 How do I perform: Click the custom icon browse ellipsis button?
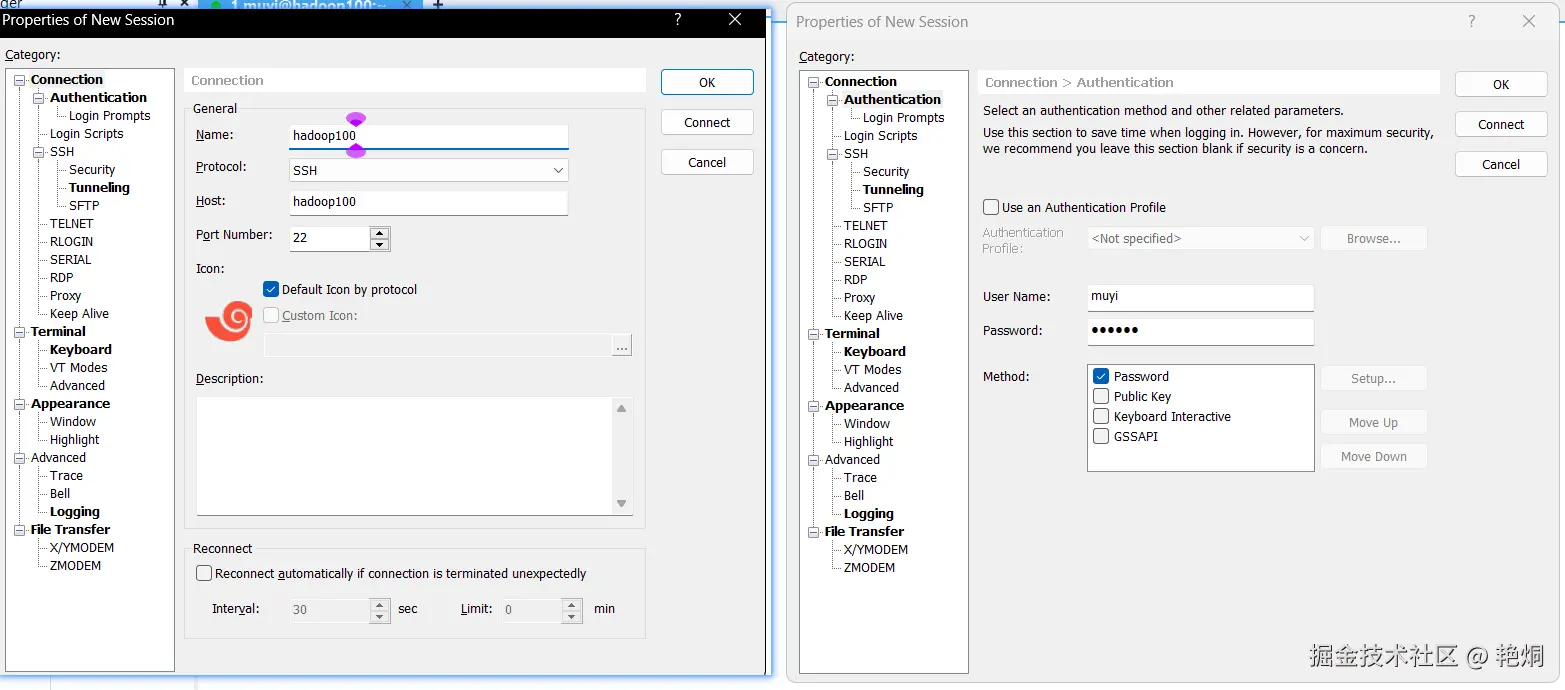622,346
